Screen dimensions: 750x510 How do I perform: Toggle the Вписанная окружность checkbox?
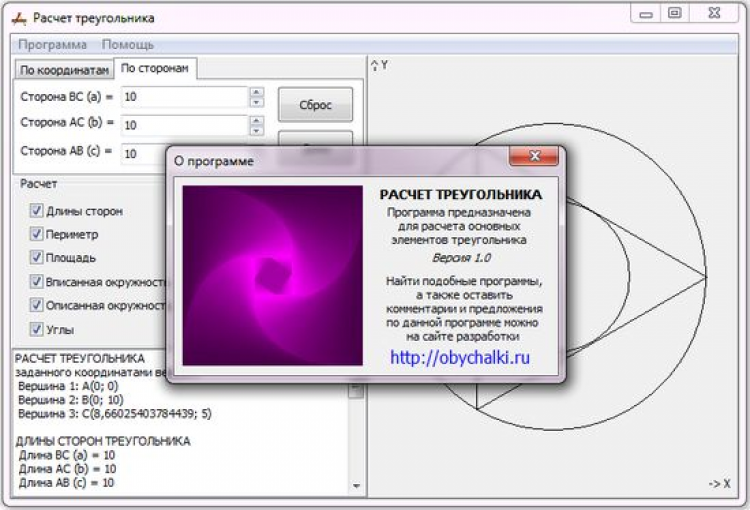coord(36,281)
